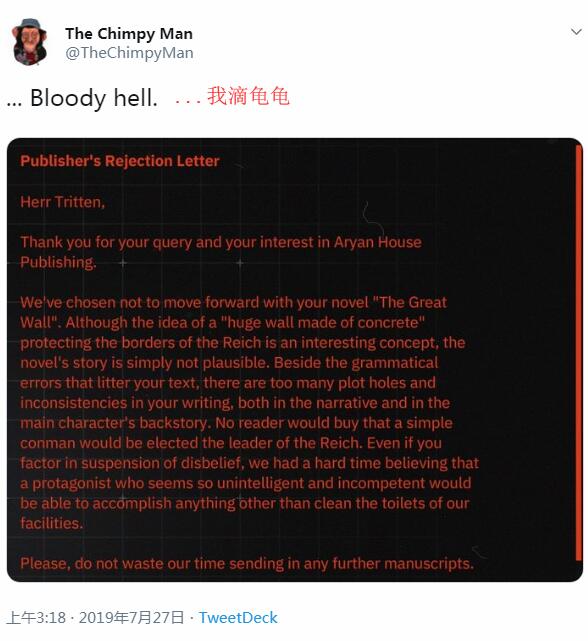Select the tweet text Bloody hell.
Screen dimensions: 588x641
(94, 98)
